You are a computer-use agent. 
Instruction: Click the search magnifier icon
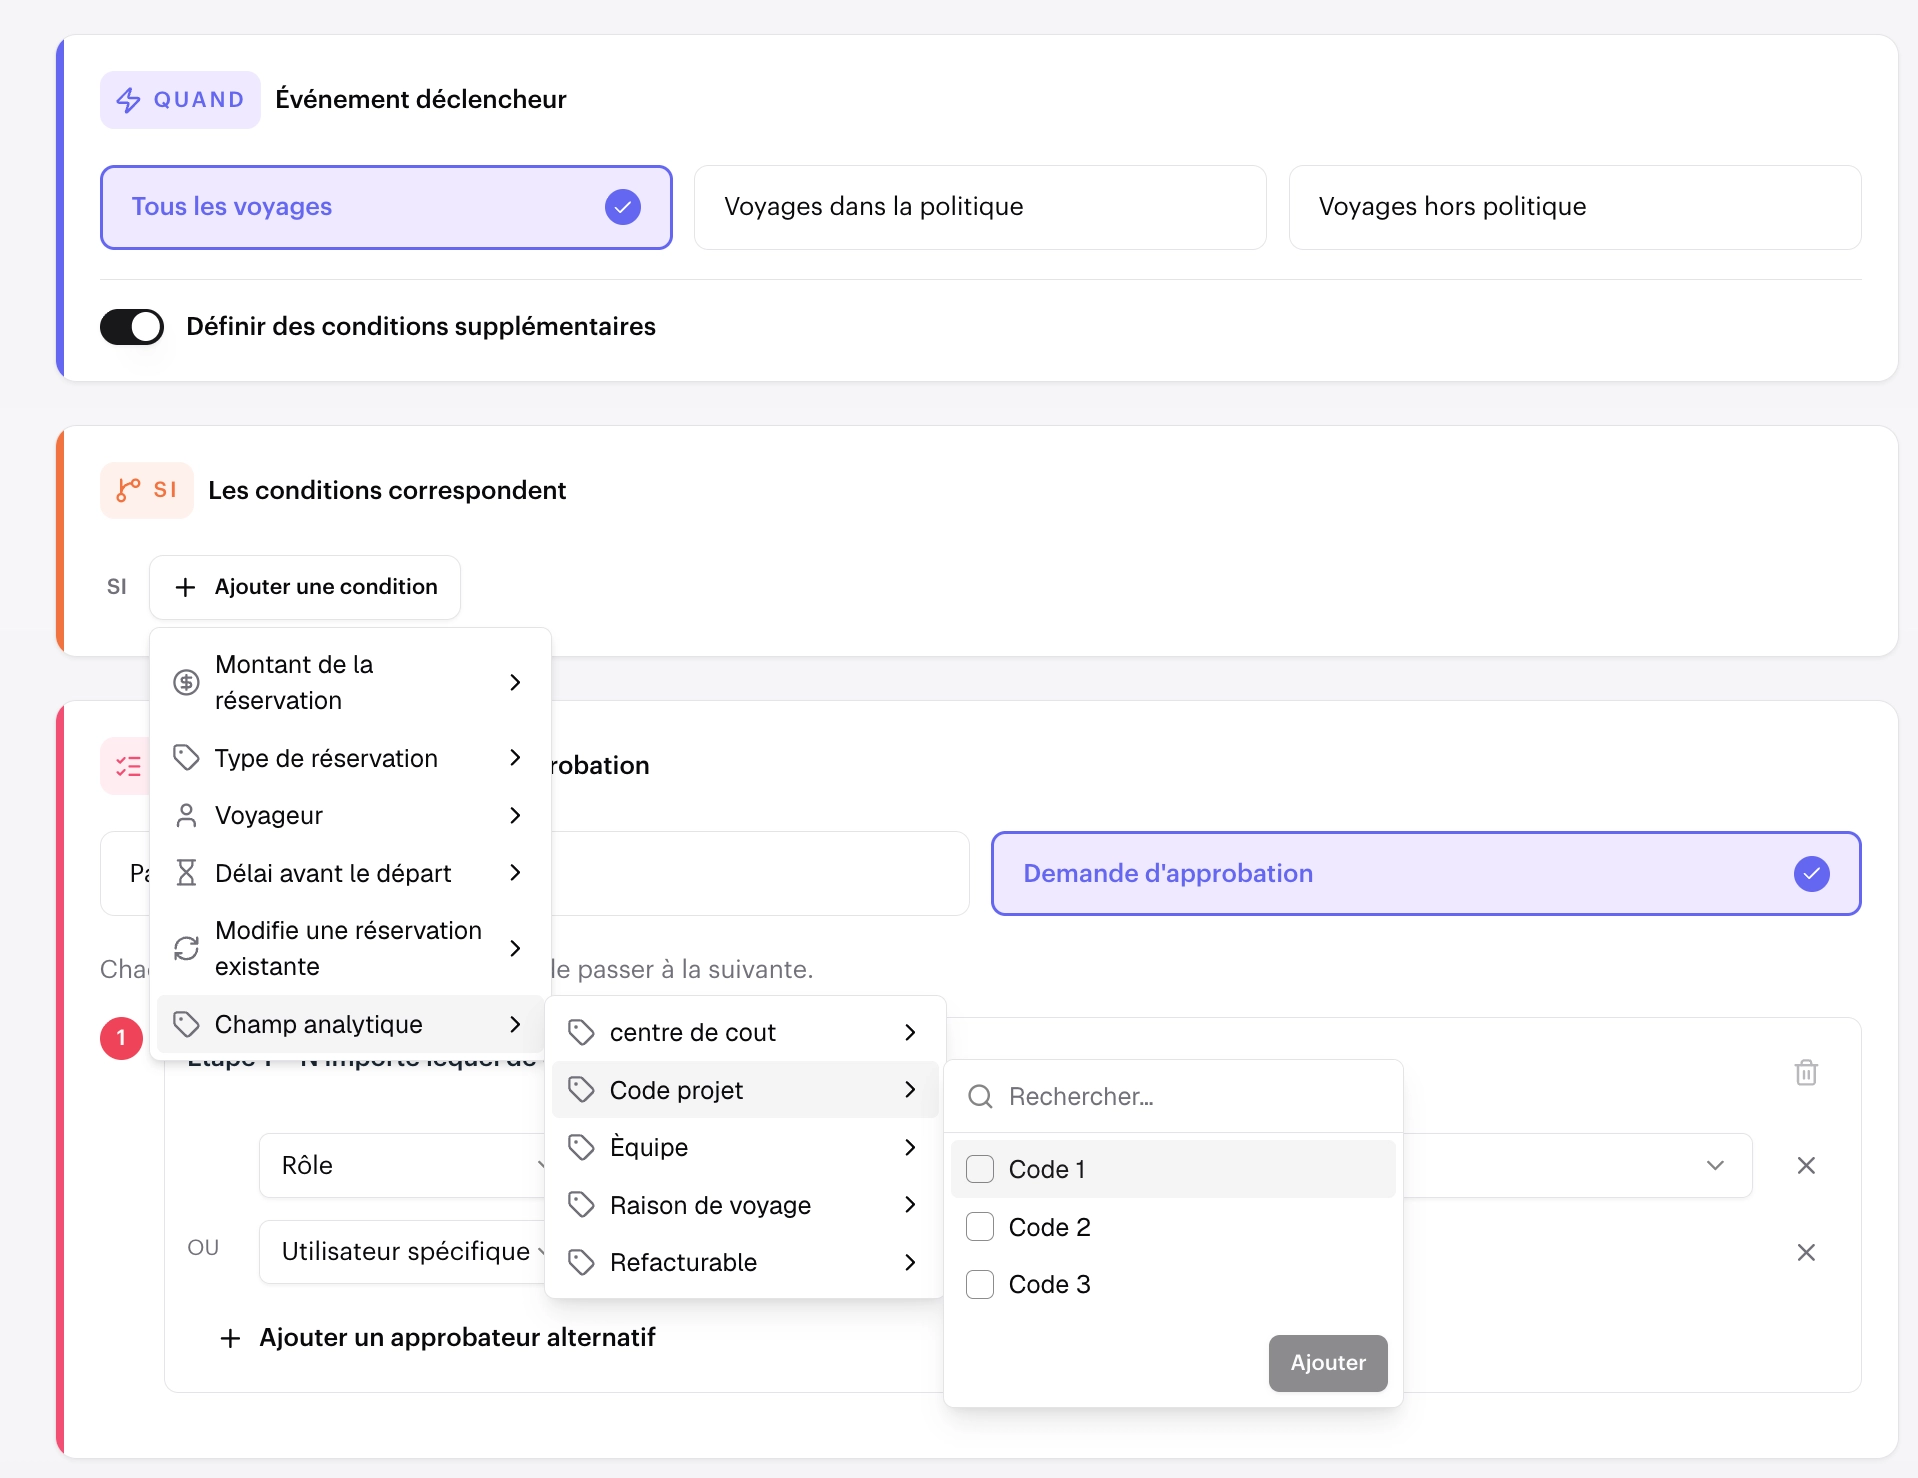coord(981,1097)
